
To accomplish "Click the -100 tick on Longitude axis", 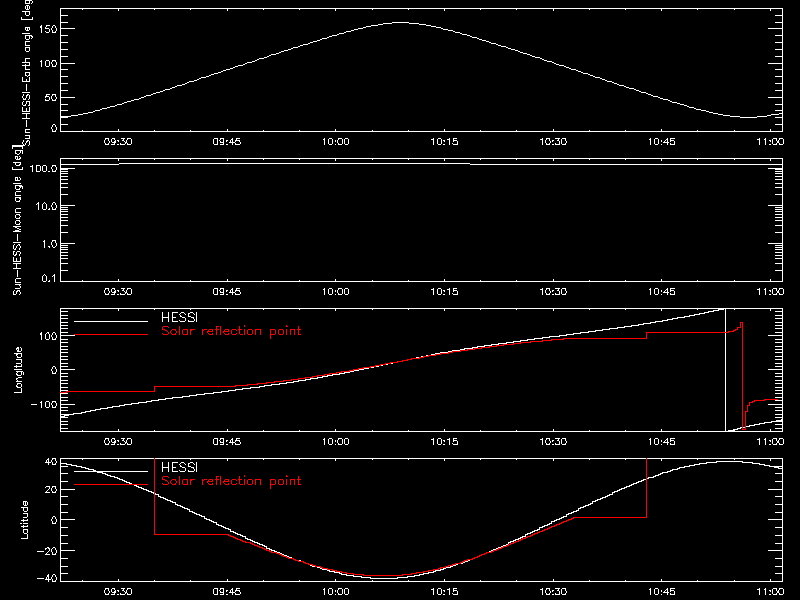I will (45, 404).
